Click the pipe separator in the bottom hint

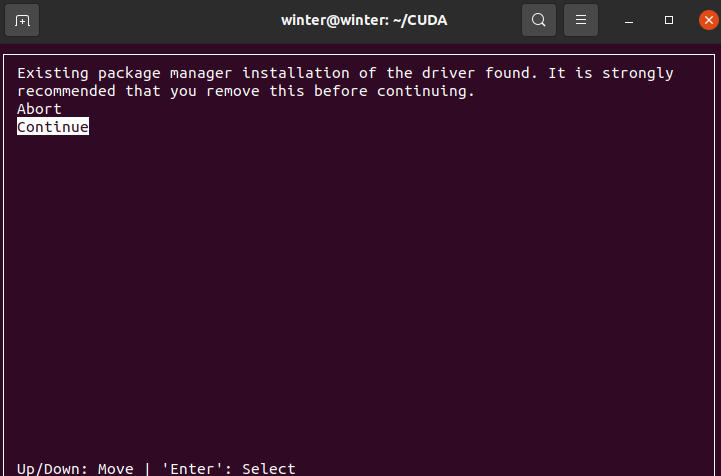147,469
